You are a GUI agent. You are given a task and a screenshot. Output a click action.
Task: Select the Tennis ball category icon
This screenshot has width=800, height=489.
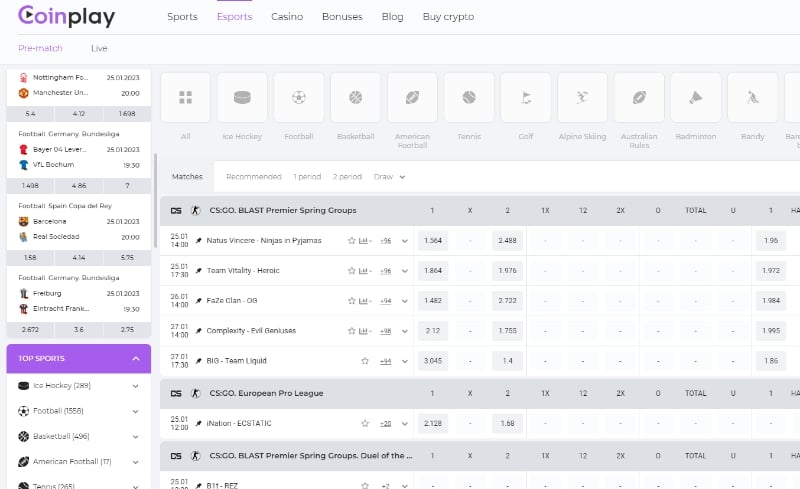click(469, 97)
